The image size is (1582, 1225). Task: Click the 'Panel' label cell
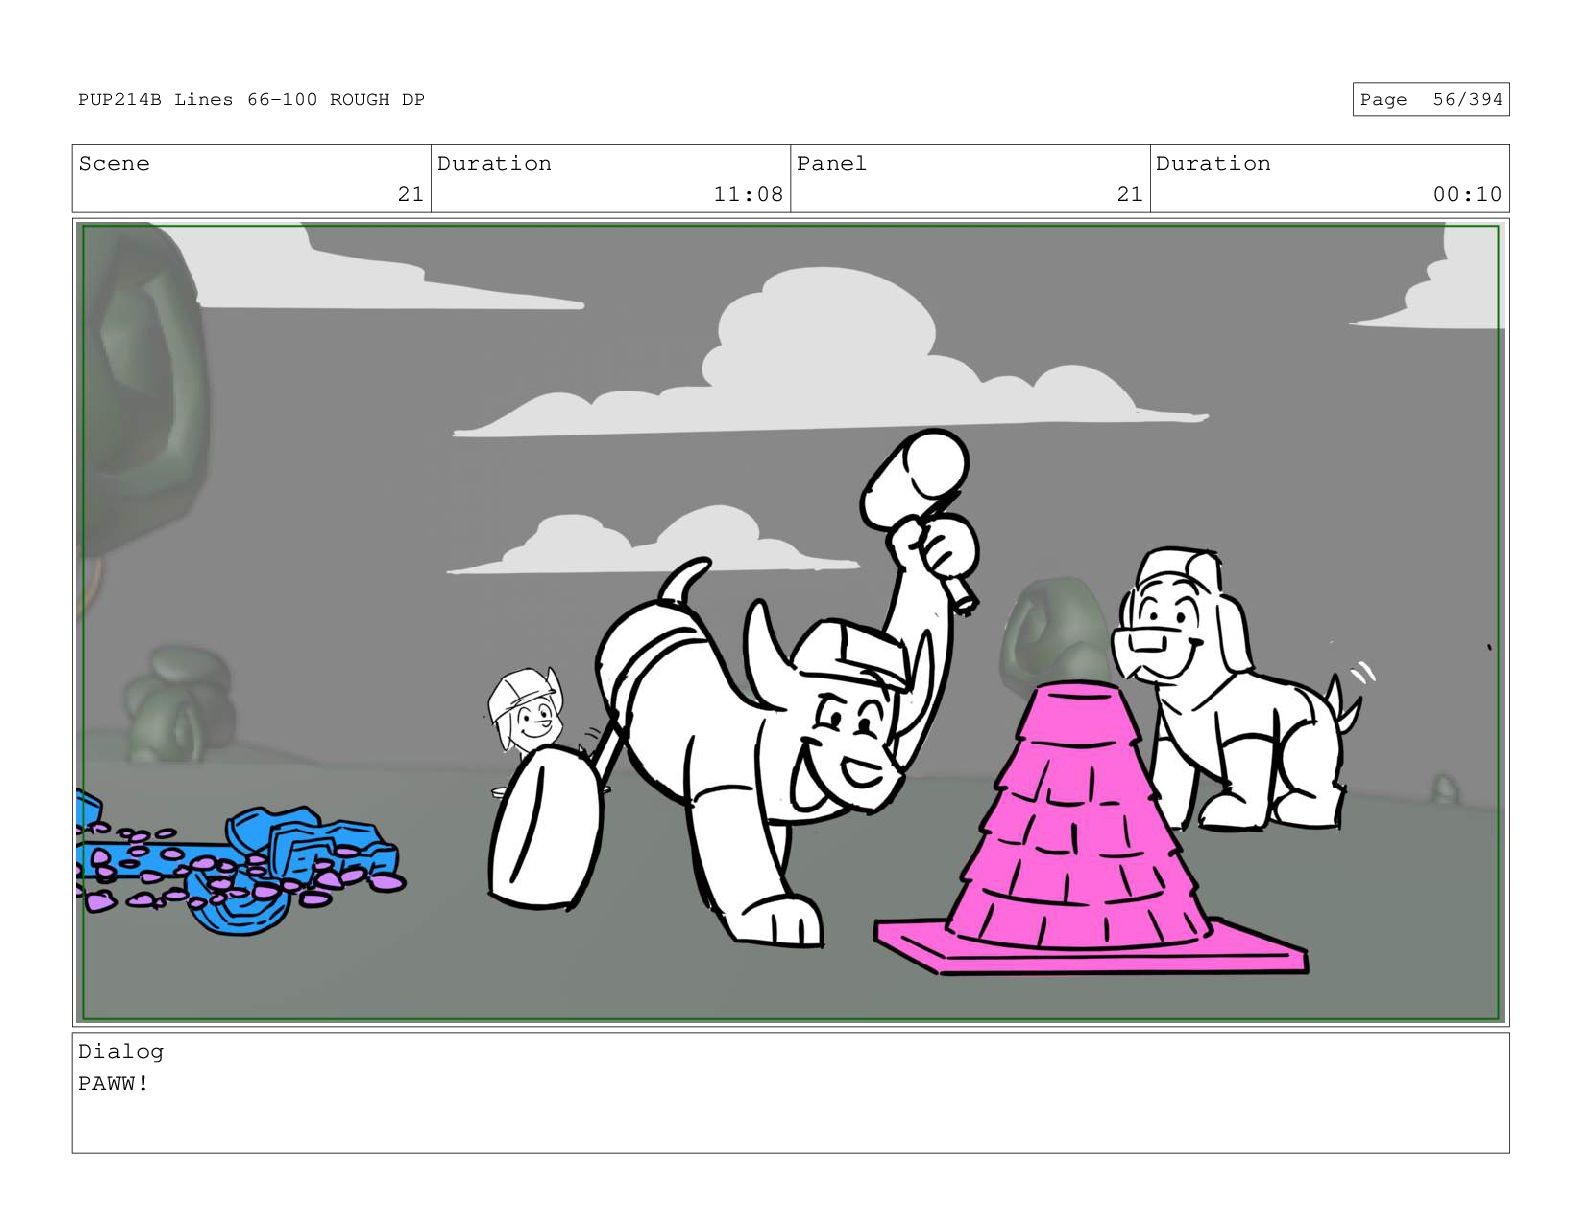[x=970, y=178]
